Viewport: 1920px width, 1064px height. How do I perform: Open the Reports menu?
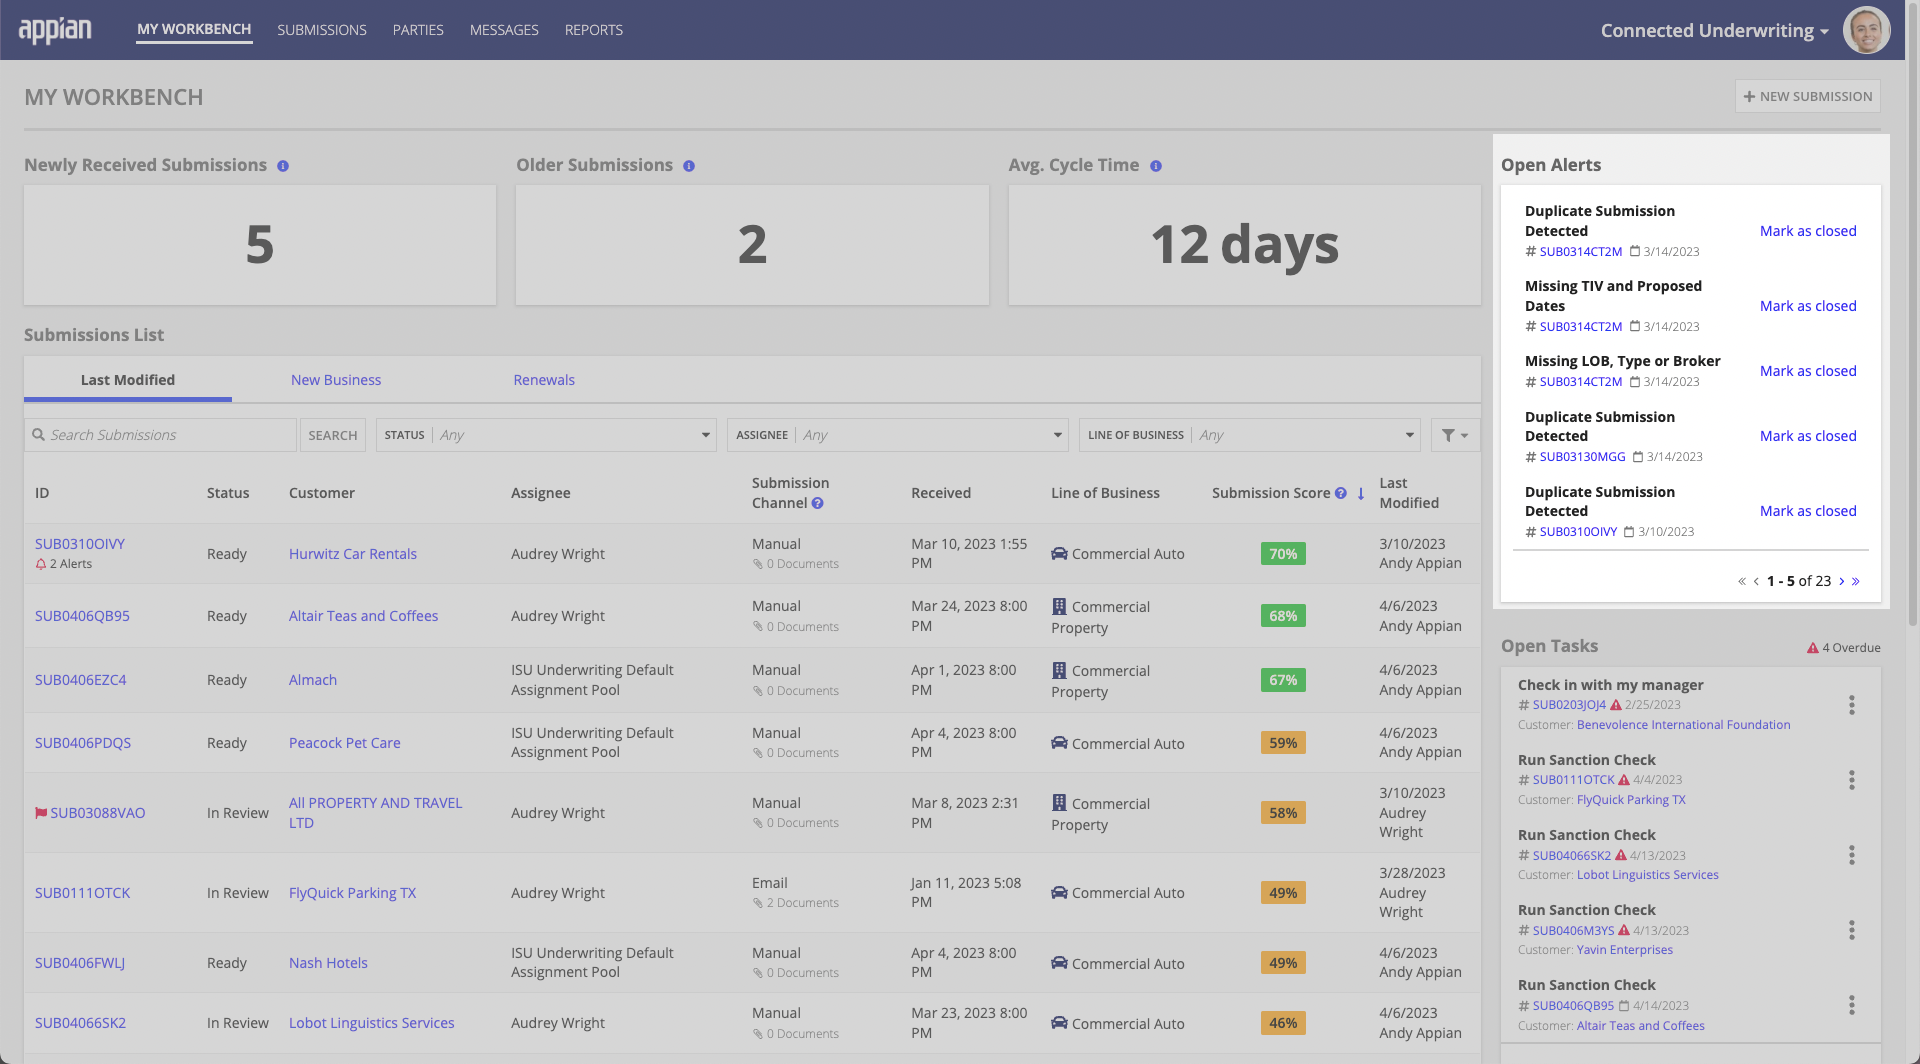click(x=594, y=30)
